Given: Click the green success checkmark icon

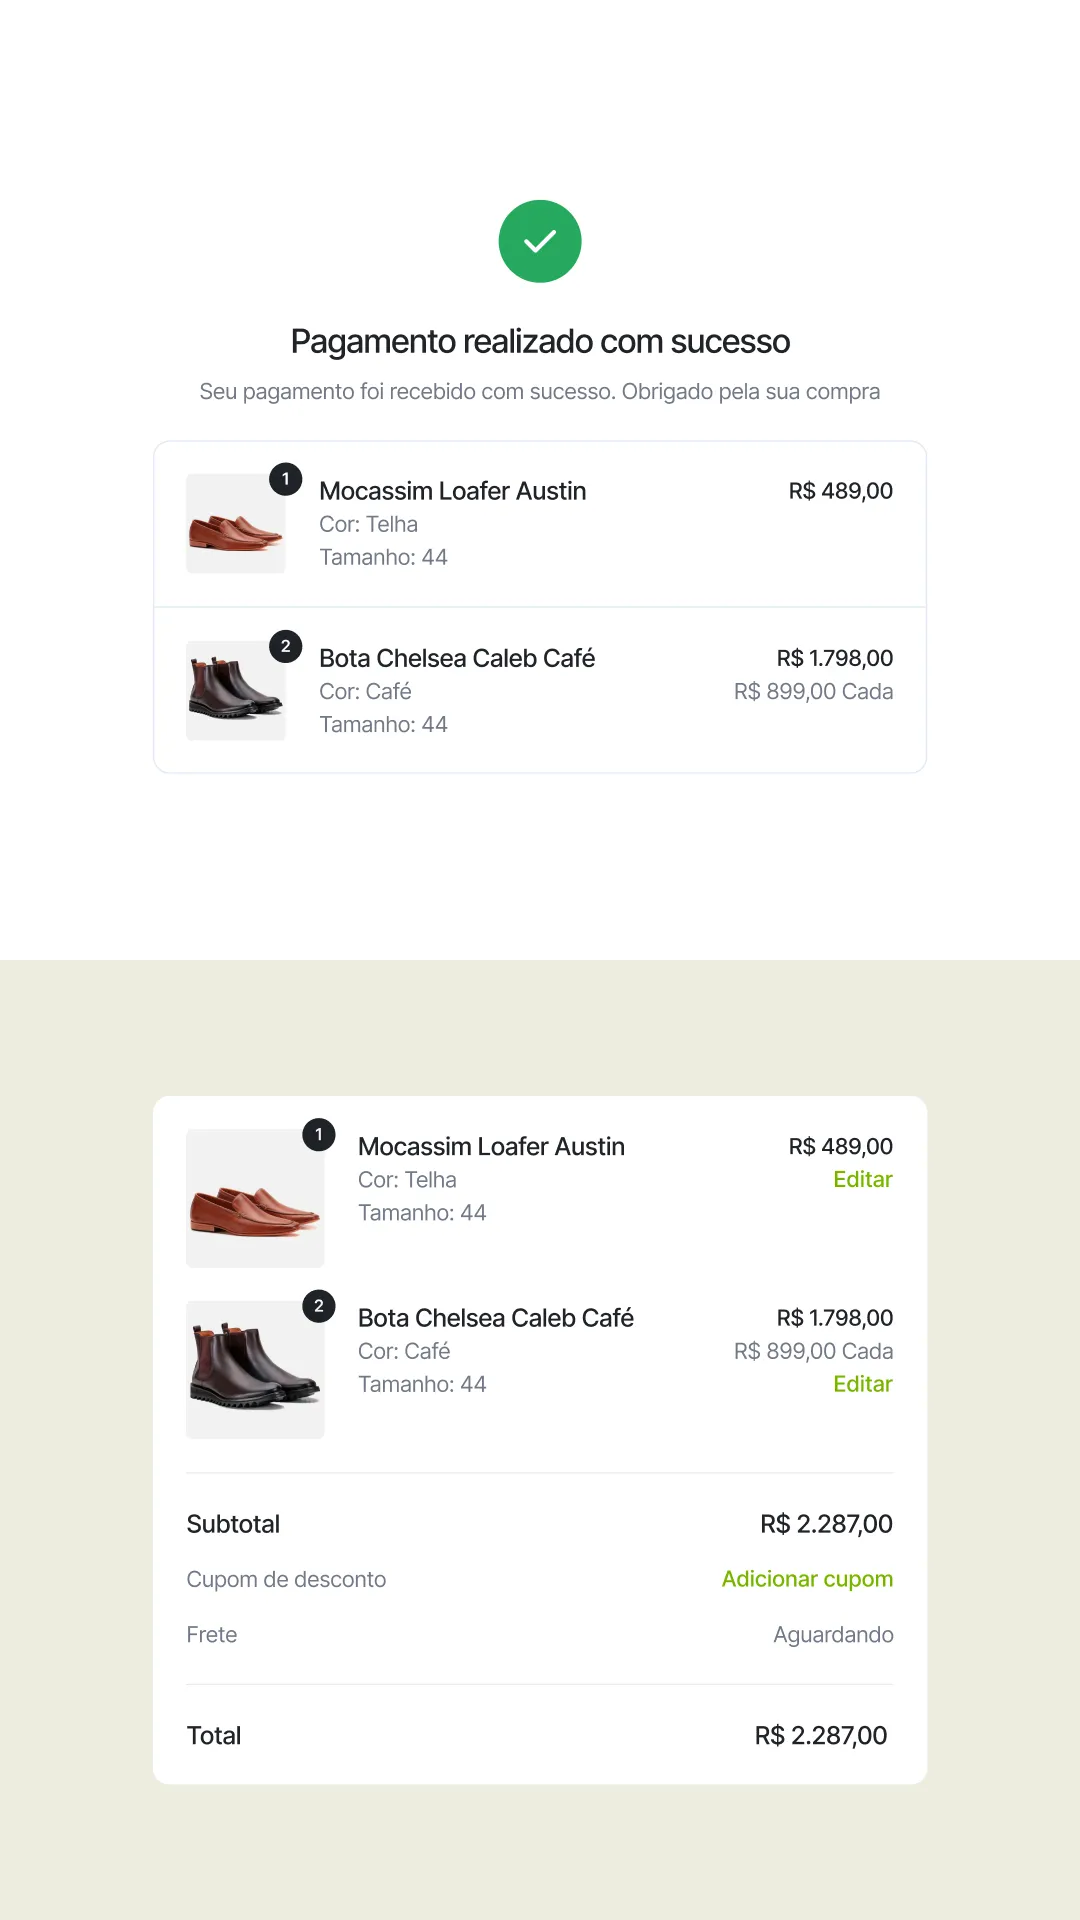Looking at the screenshot, I should [x=540, y=240].
